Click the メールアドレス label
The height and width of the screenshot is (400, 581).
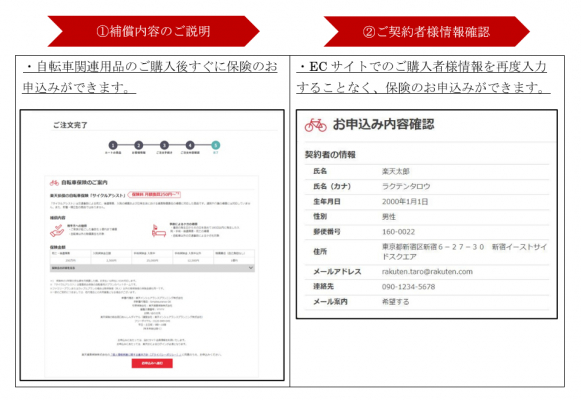coord(337,271)
